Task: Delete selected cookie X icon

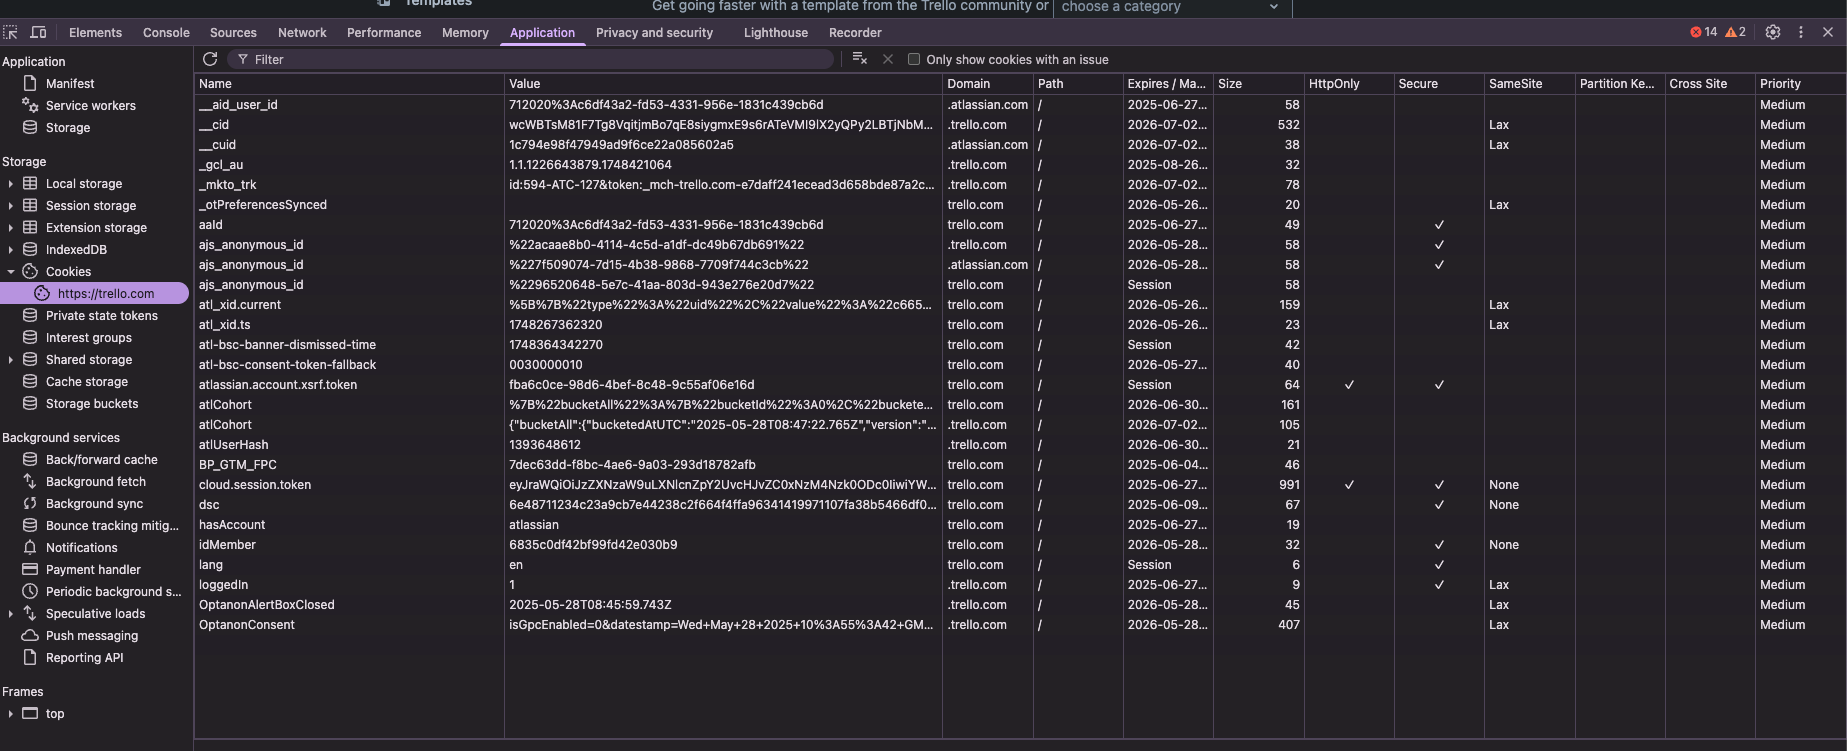Action: pos(887,59)
